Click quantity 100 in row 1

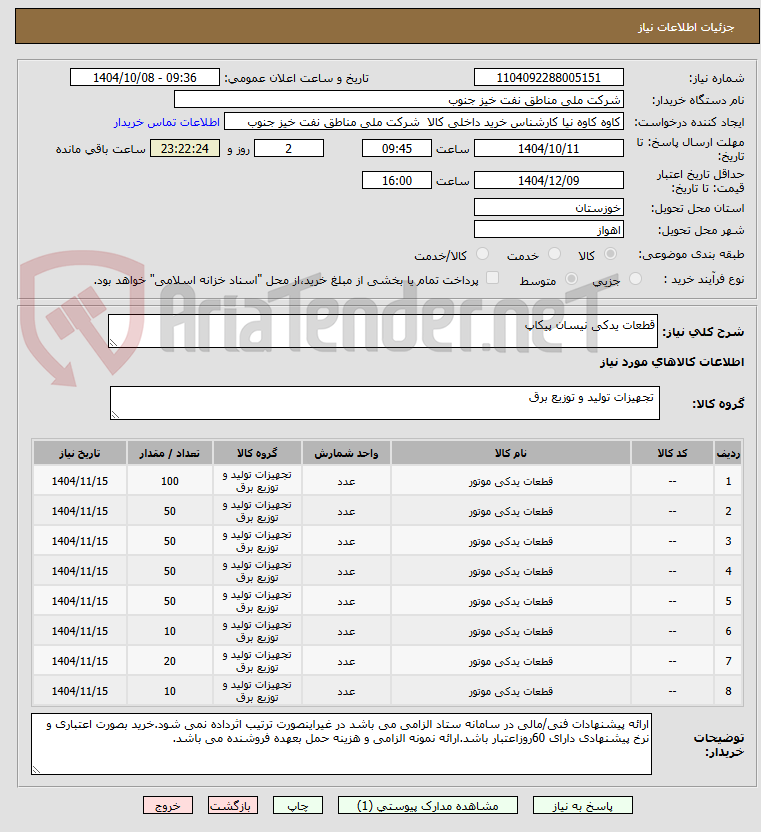coord(170,481)
